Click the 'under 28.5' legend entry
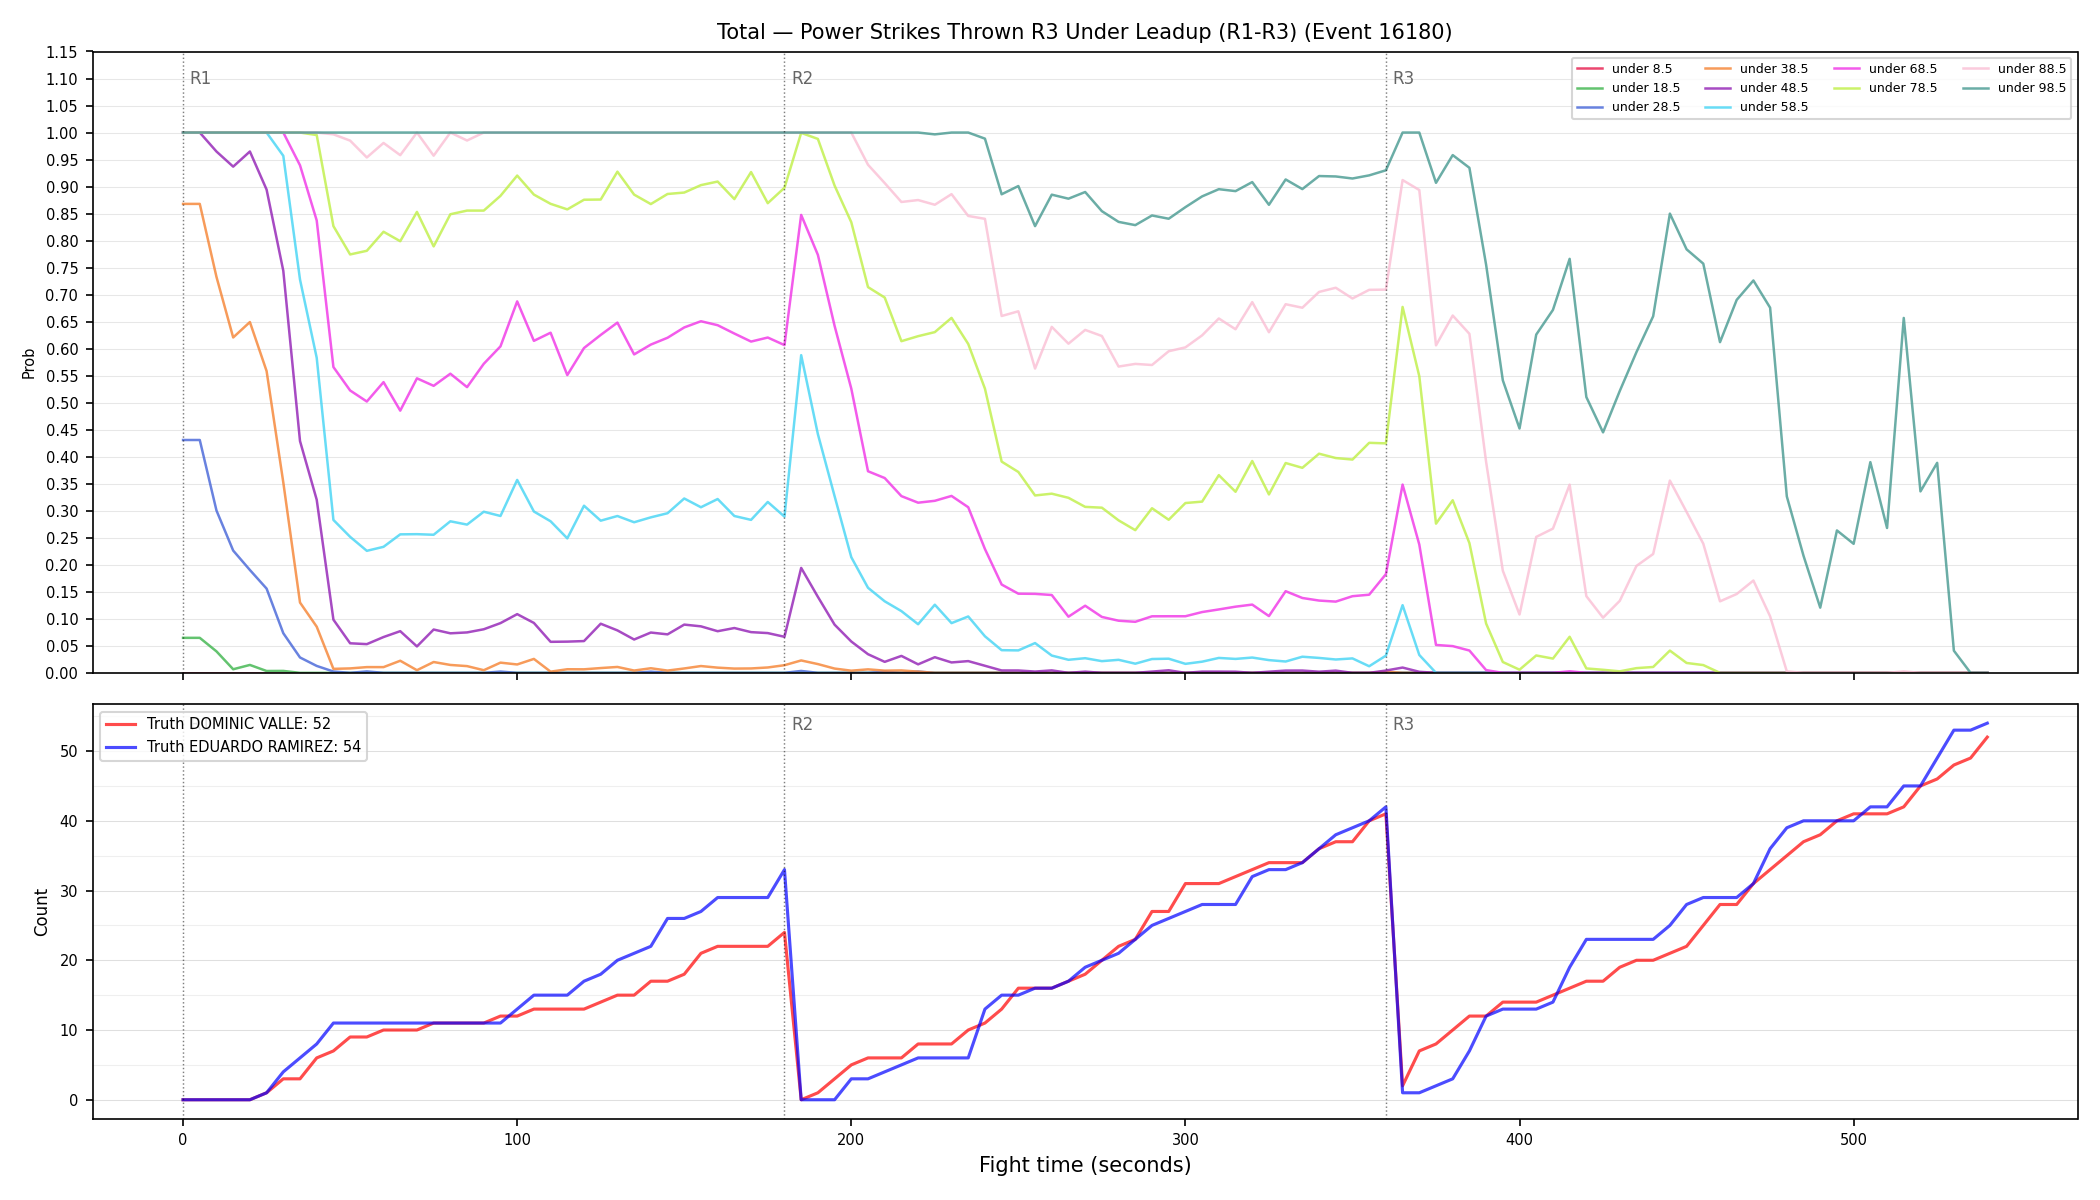 tap(1628, 107)
